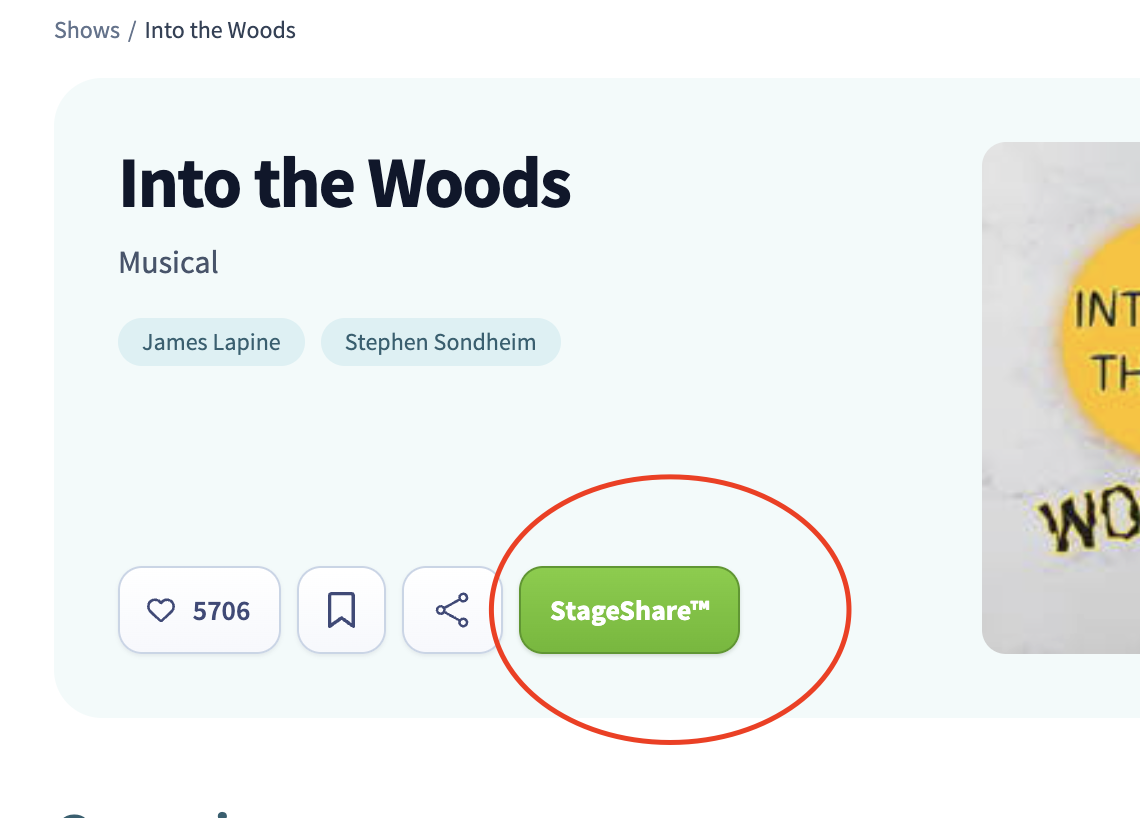This screenshot has height=818, width=1140.
Task: Save show with the bookmark button
Action: pyautogui.click(x=341, y=610)
